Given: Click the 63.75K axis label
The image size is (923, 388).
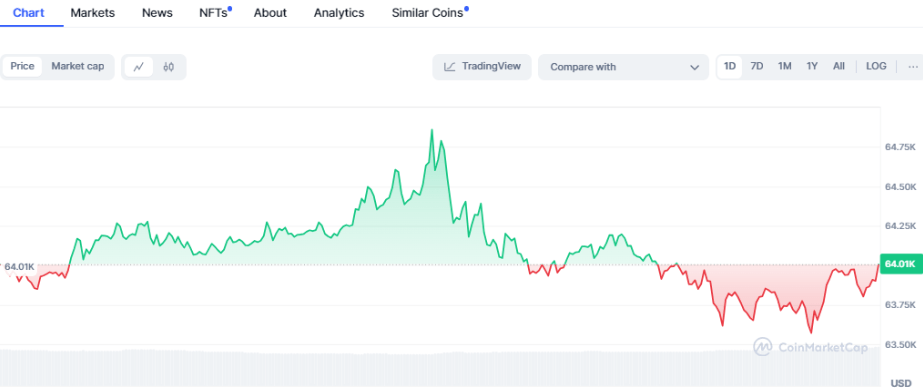Looking at the screenshot, I should click(x=901, y=305).
